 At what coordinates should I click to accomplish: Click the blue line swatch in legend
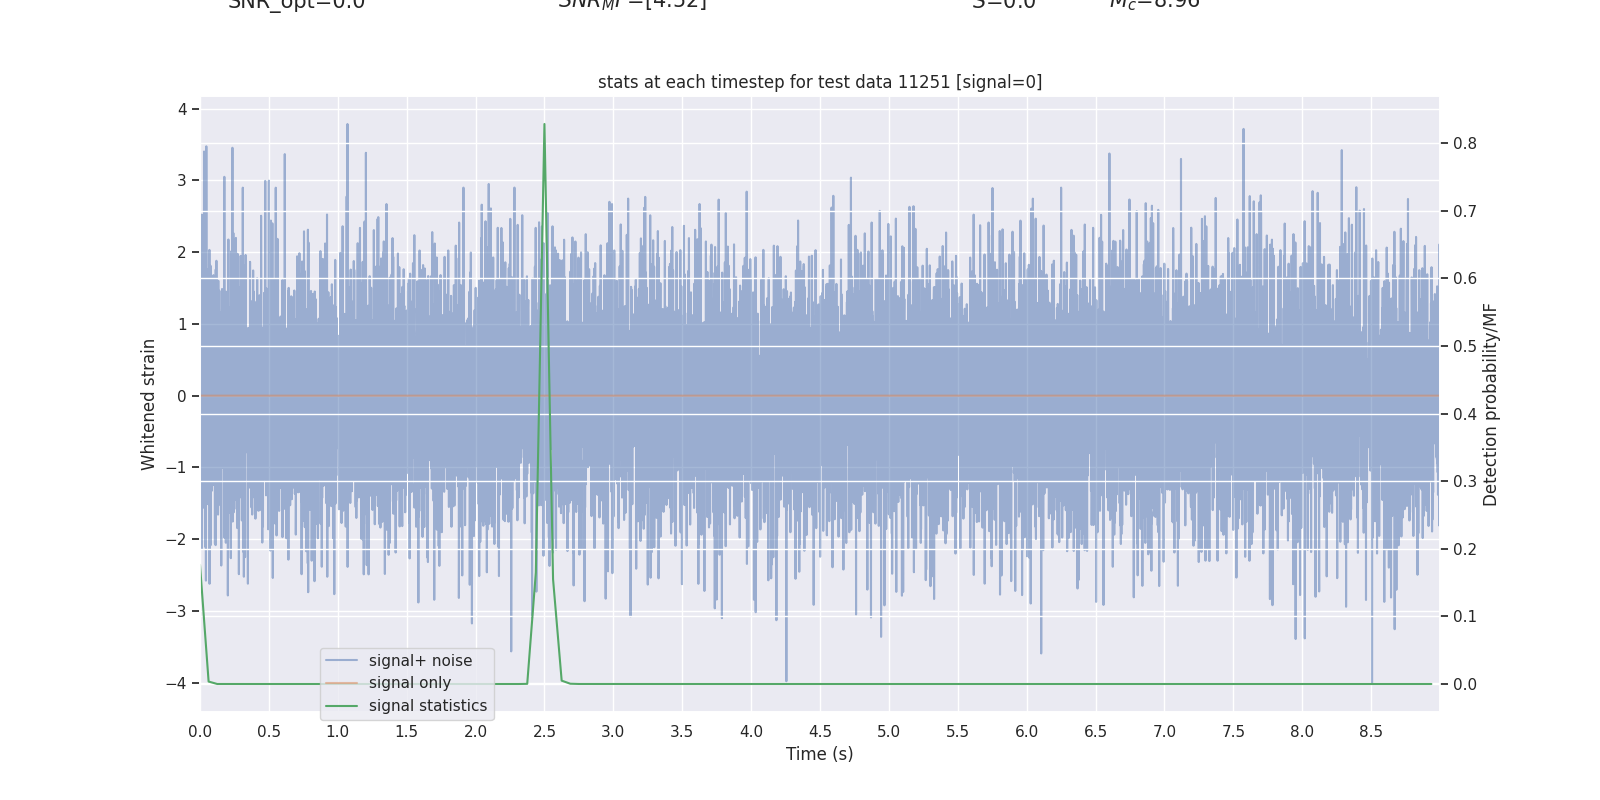pyautogui.click(x=342, y=661)
